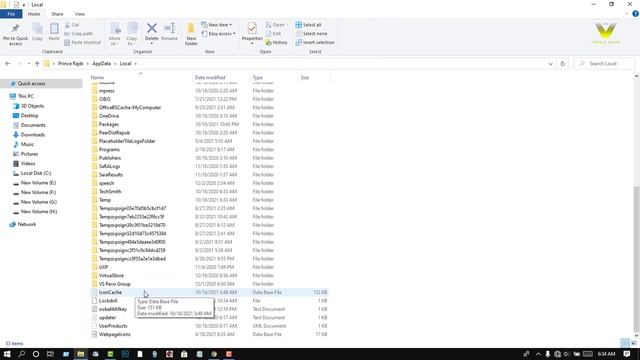Select This PC in navigation pane
The width and height of the screenshot is (640, 360).
[x=26, y=96]
